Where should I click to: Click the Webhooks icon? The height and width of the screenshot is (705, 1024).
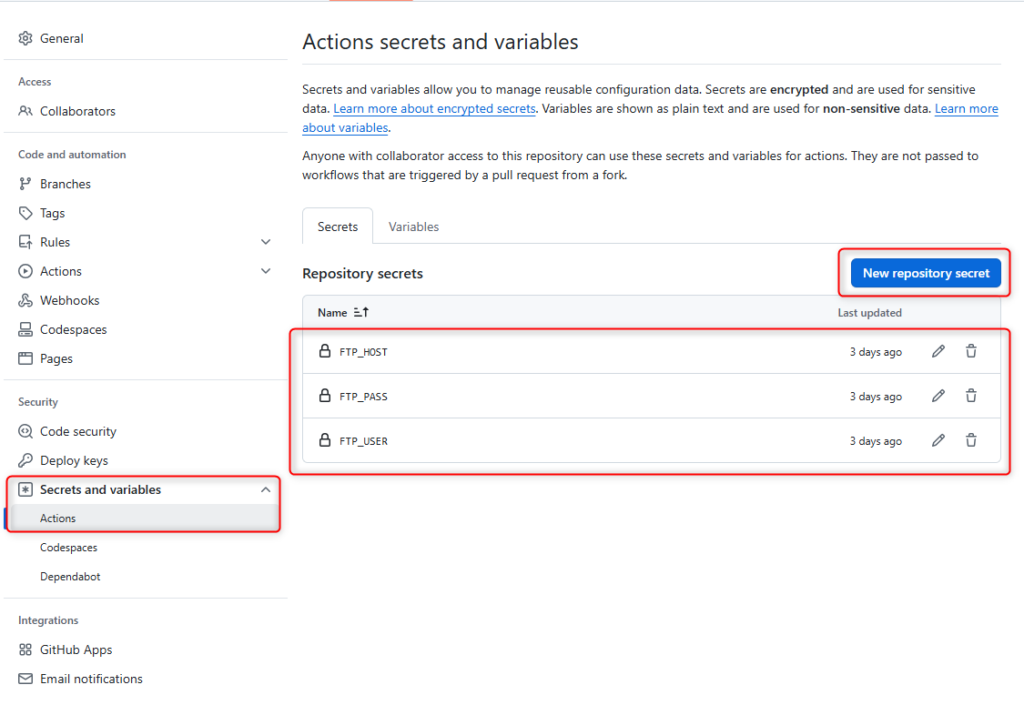[x=25, y=300]
